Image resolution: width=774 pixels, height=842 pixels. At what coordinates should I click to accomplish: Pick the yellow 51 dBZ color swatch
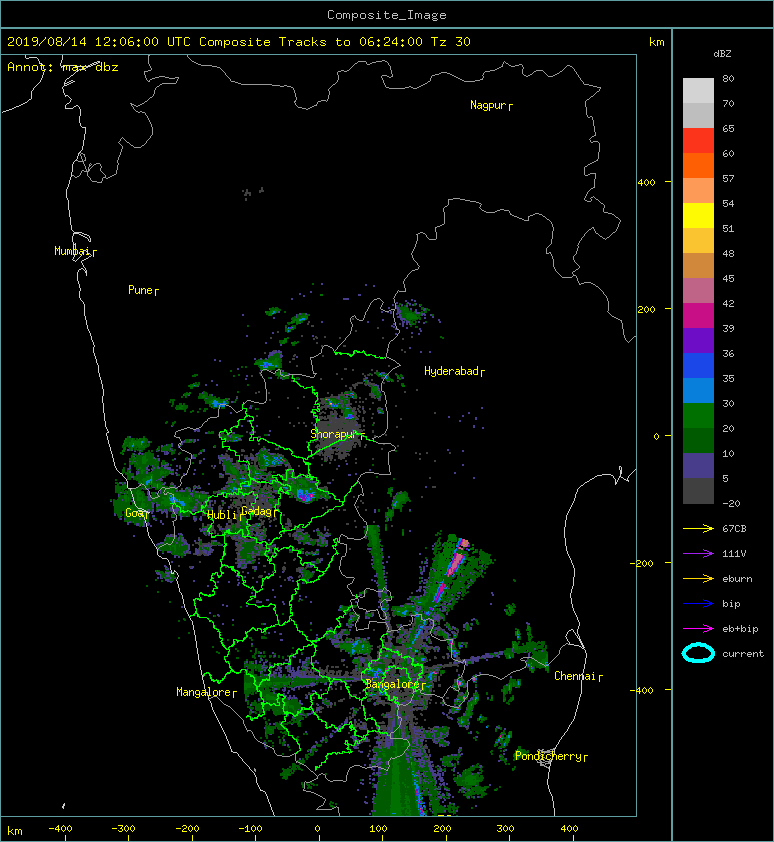coord(698,215)
